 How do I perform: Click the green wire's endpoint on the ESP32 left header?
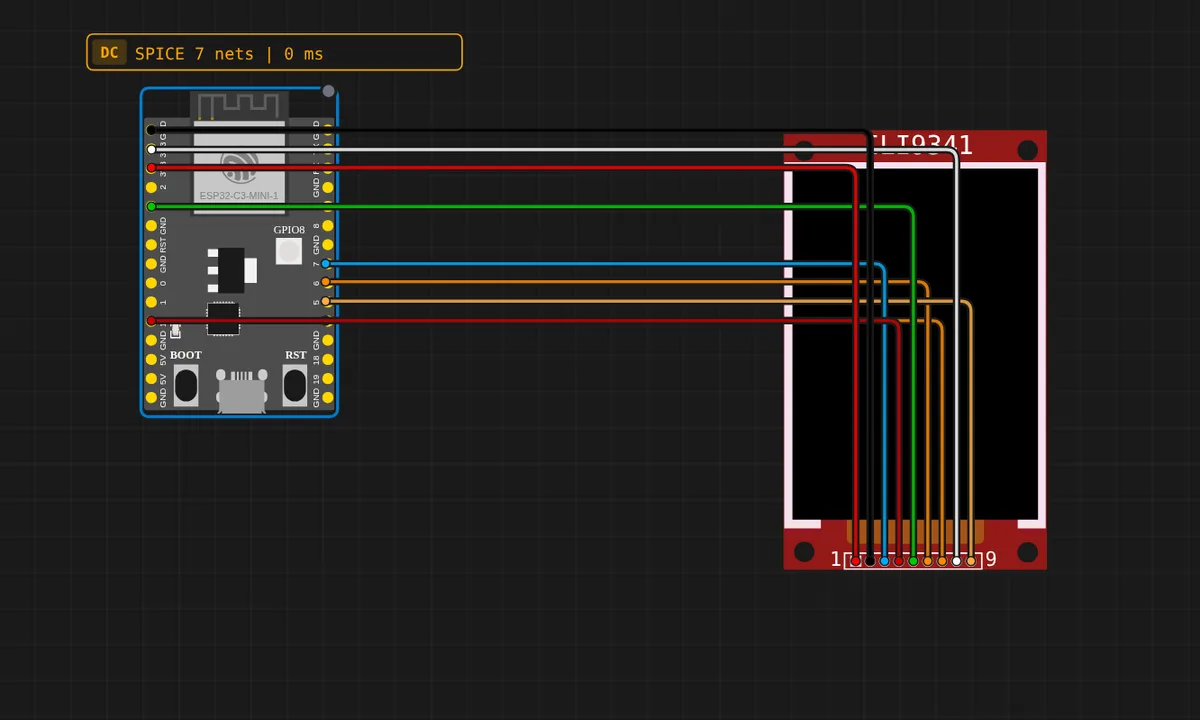point(151,206)
